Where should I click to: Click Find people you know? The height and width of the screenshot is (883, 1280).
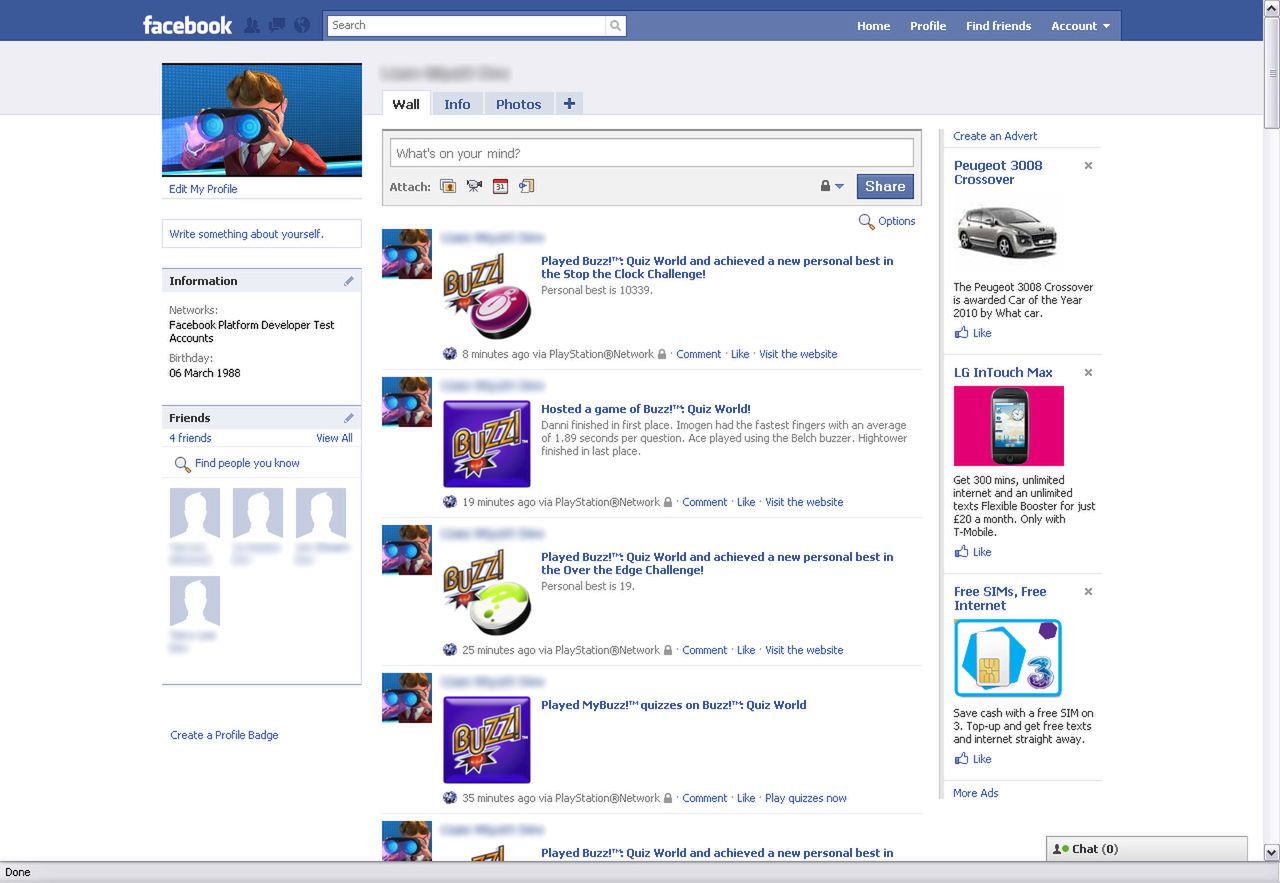[247, 463]
